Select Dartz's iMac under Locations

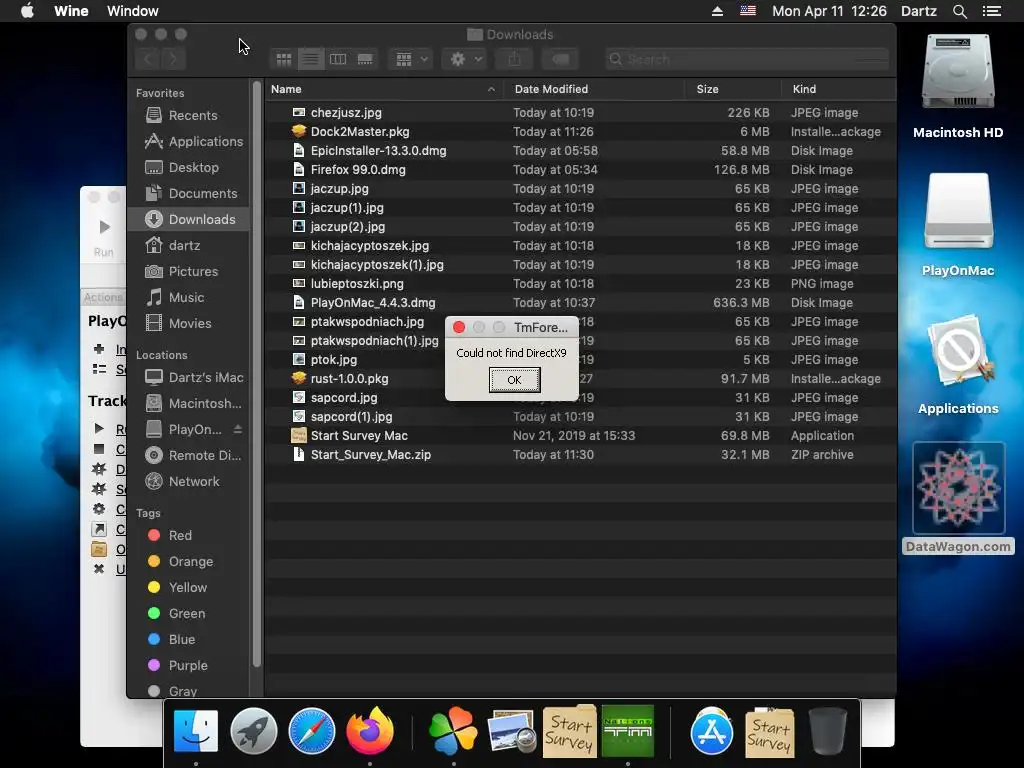point(188,377)
